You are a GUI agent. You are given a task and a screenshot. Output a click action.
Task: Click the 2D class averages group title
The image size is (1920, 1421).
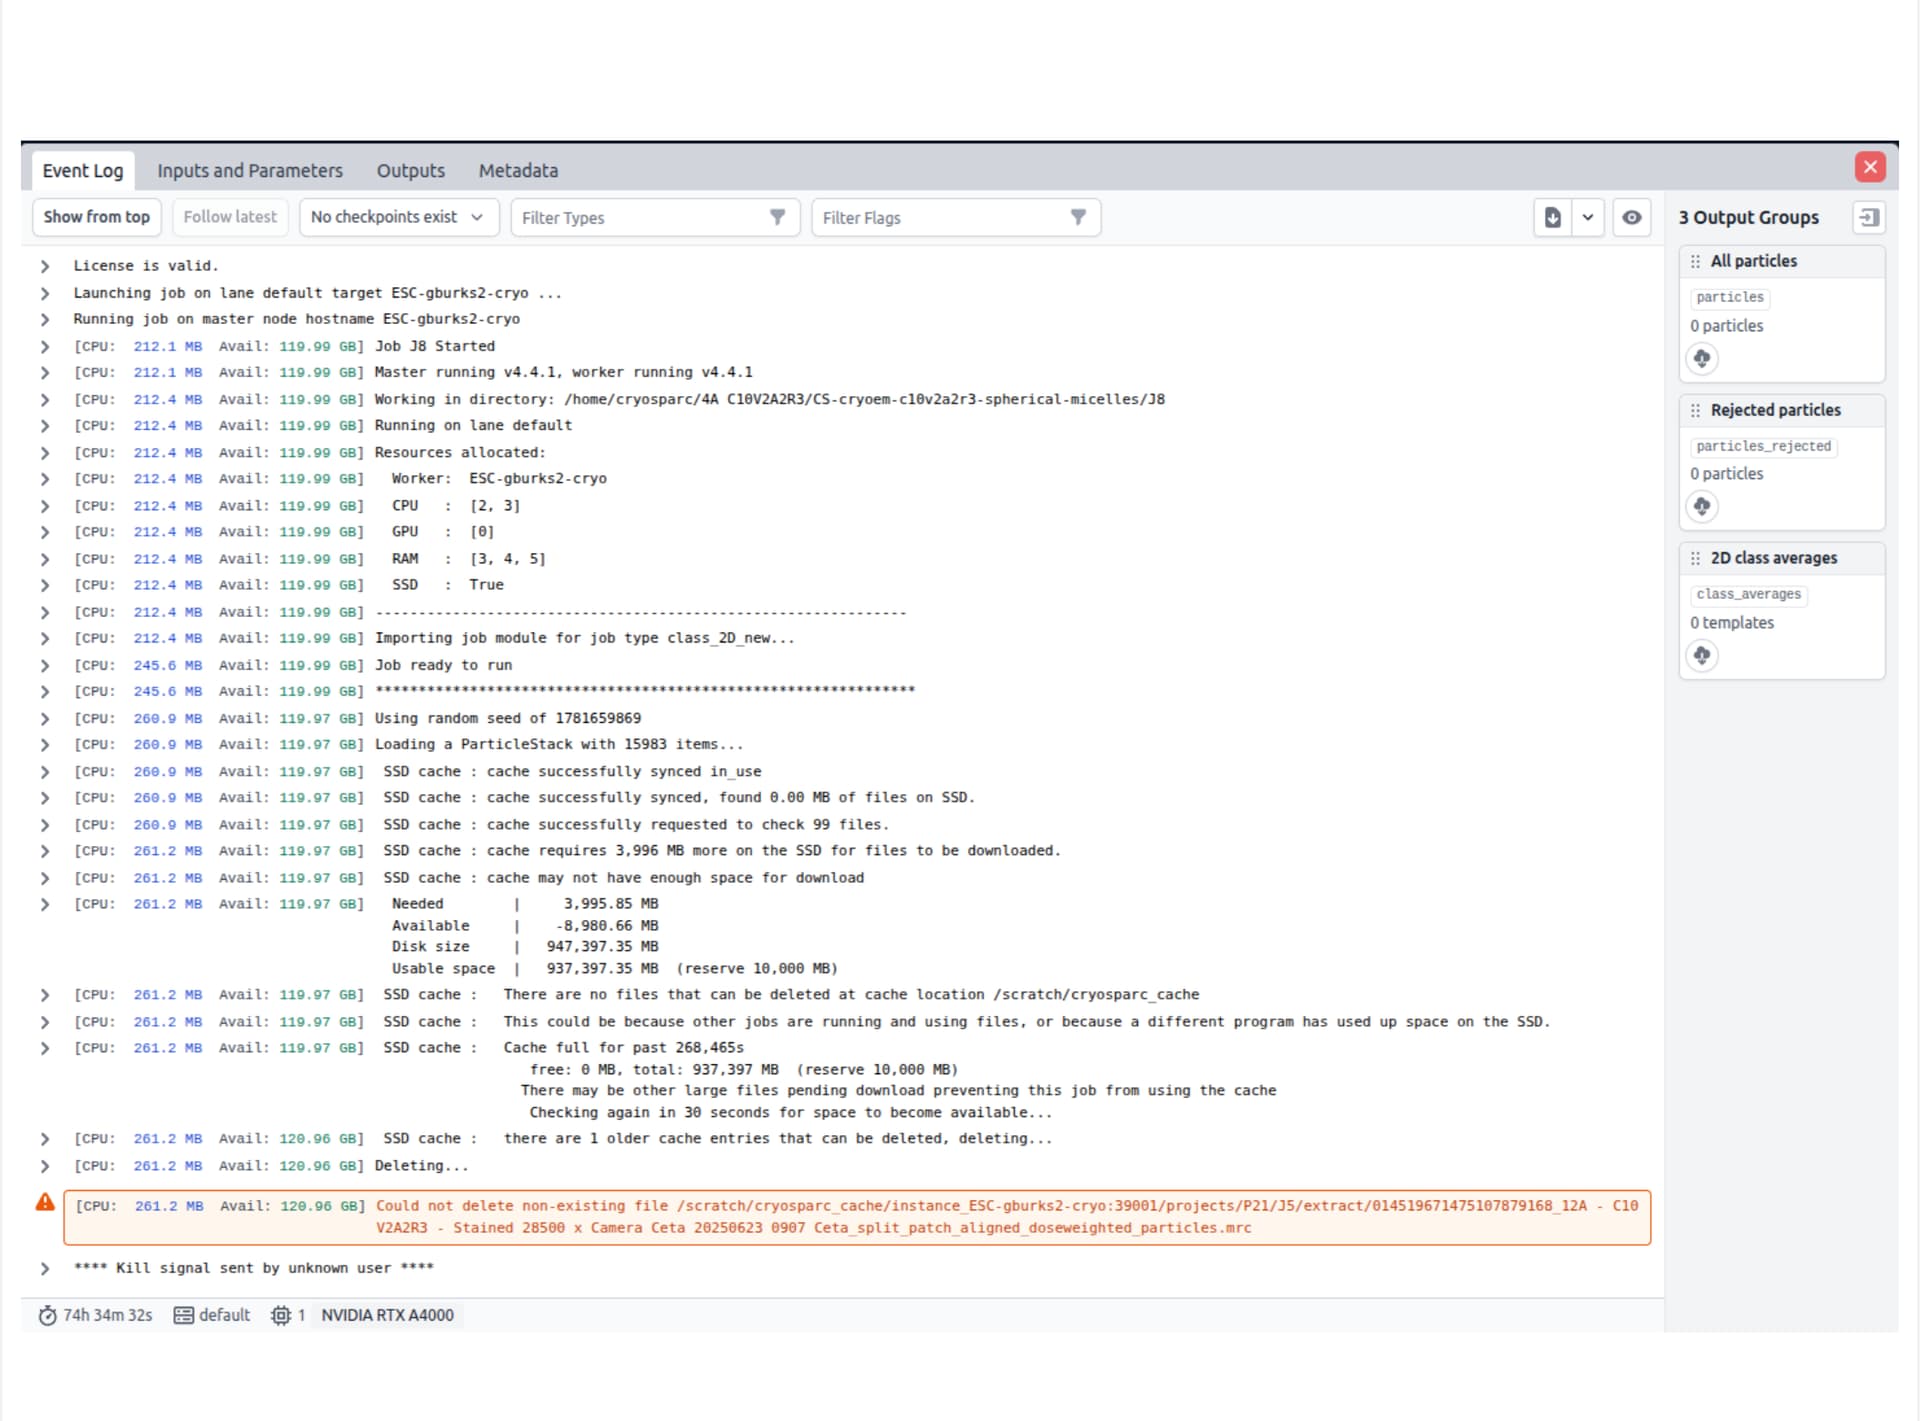tap(1773, 558)
